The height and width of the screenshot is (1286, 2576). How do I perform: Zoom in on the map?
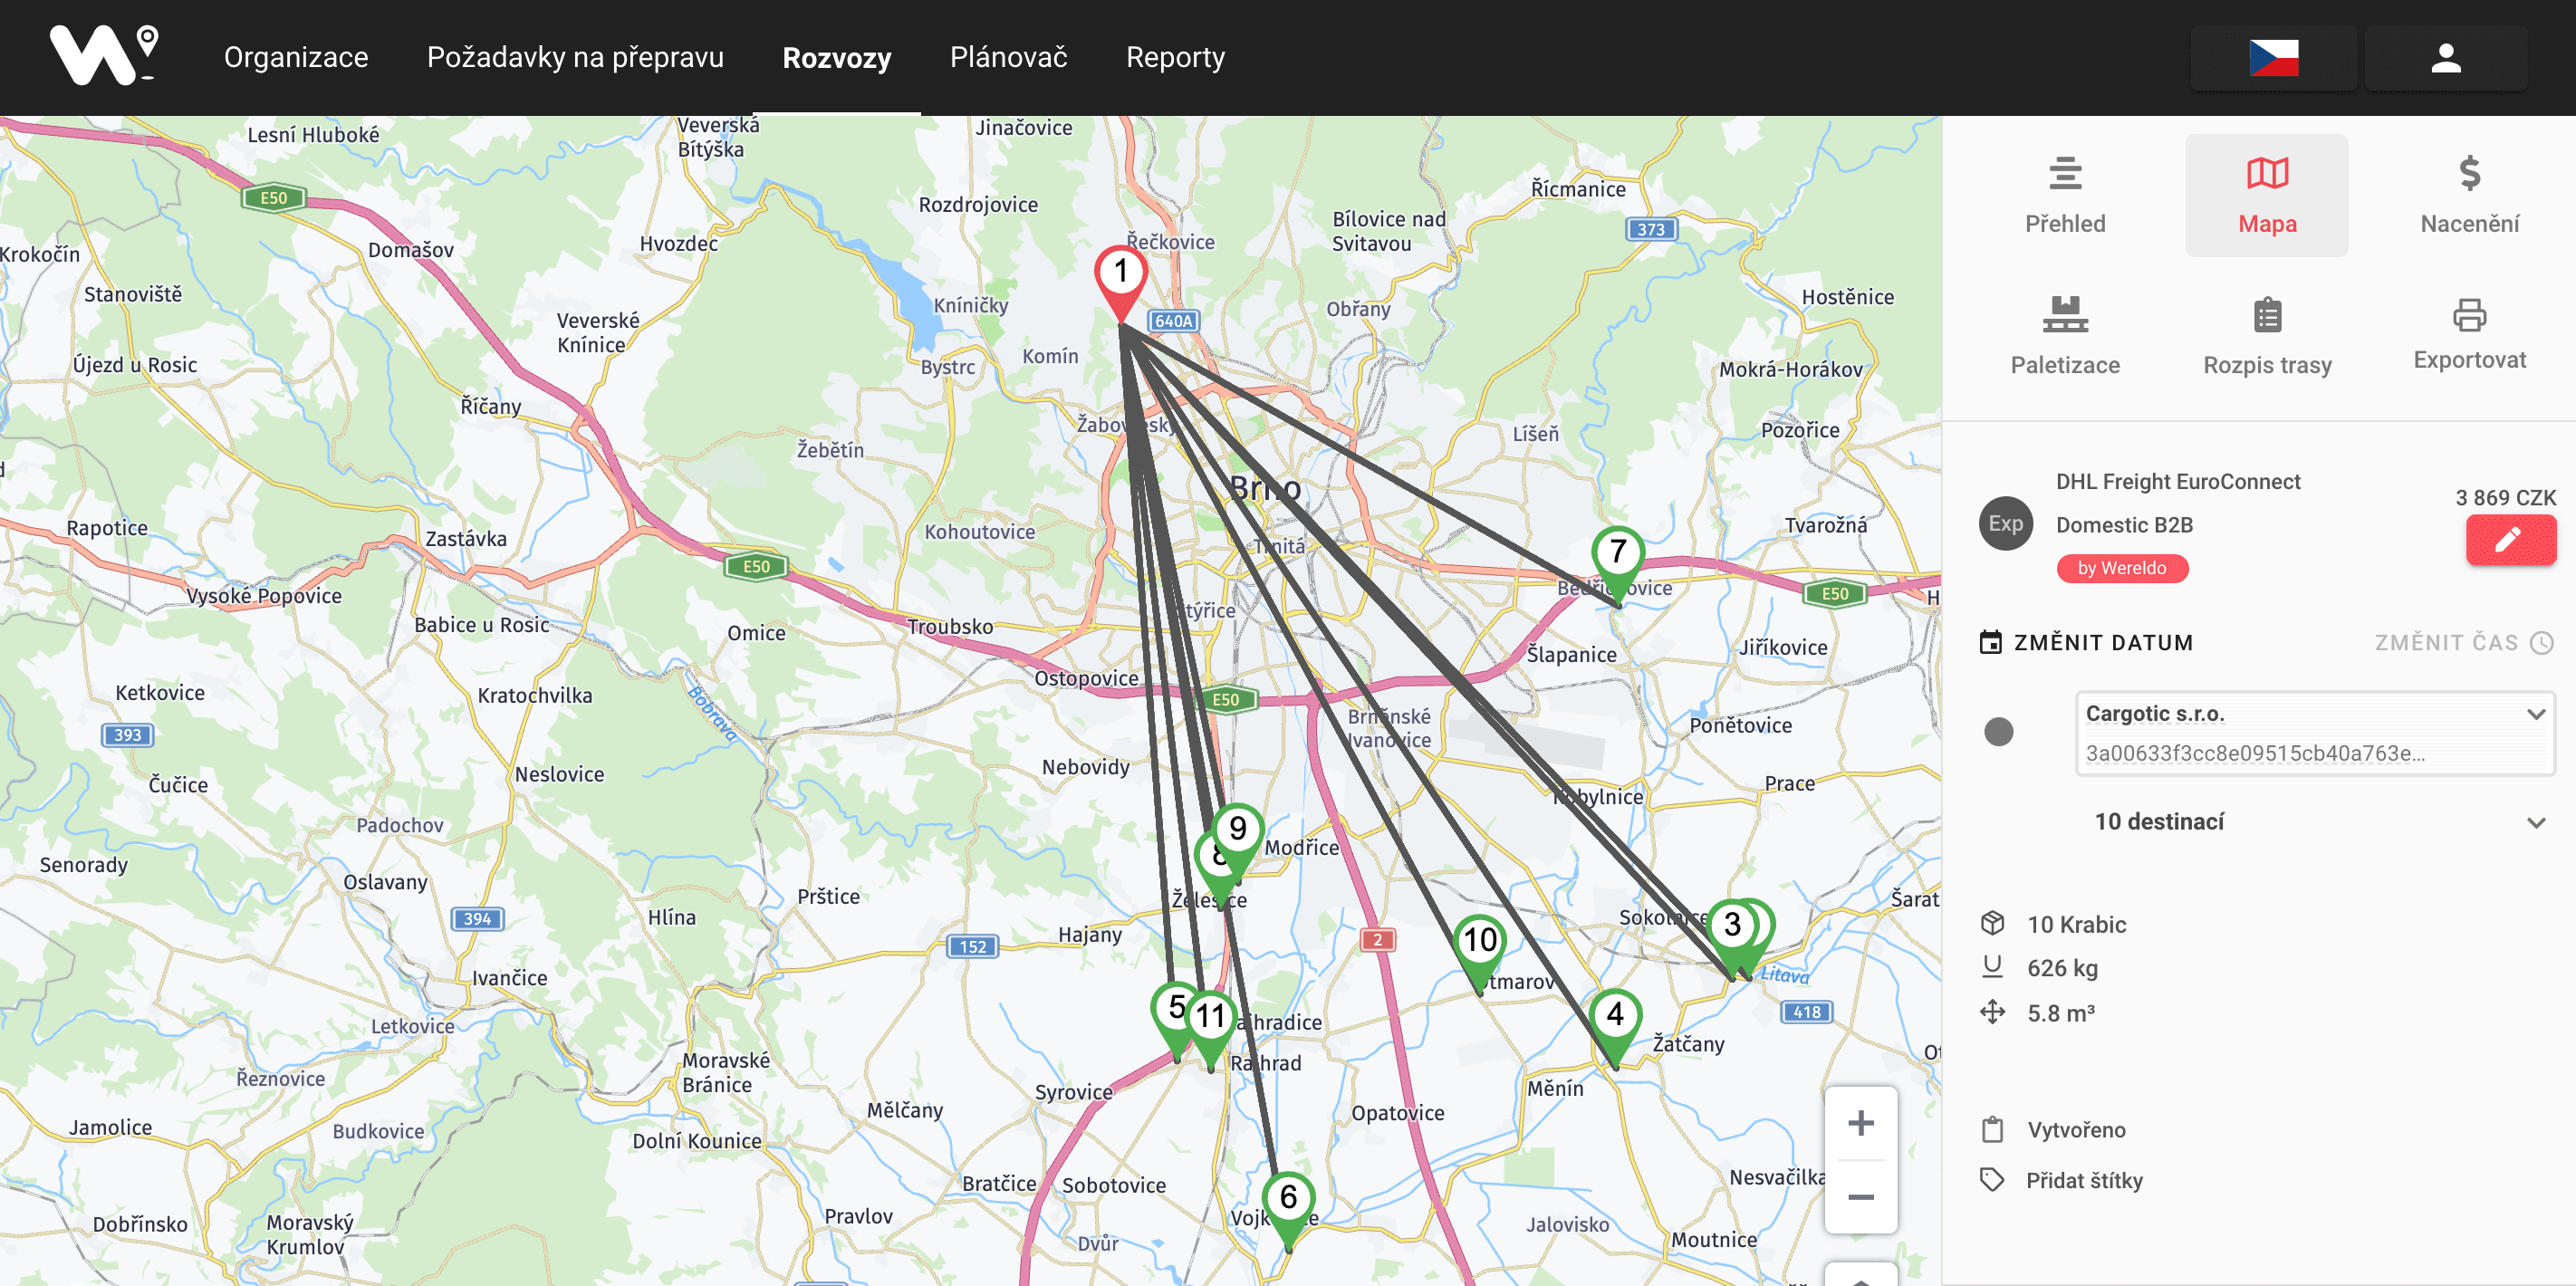(x=1860, y=1123)
